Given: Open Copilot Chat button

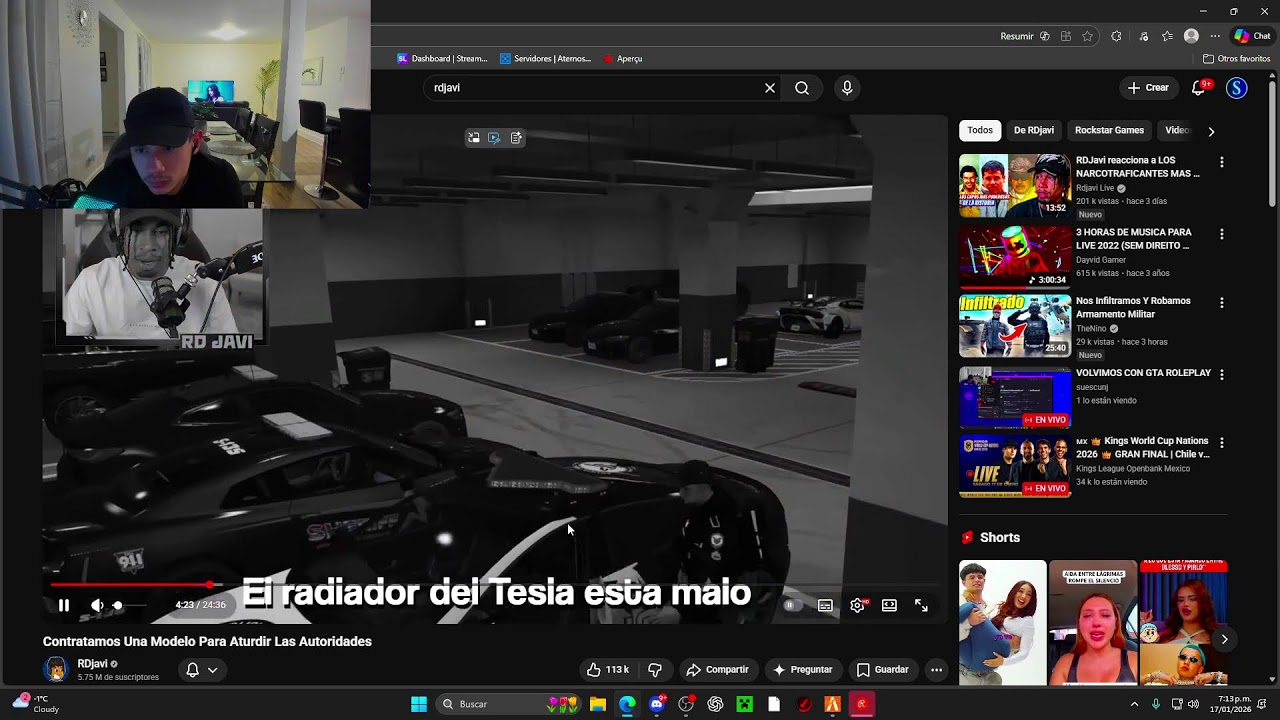Looking at the screenshot, I should pos(1252,36).
